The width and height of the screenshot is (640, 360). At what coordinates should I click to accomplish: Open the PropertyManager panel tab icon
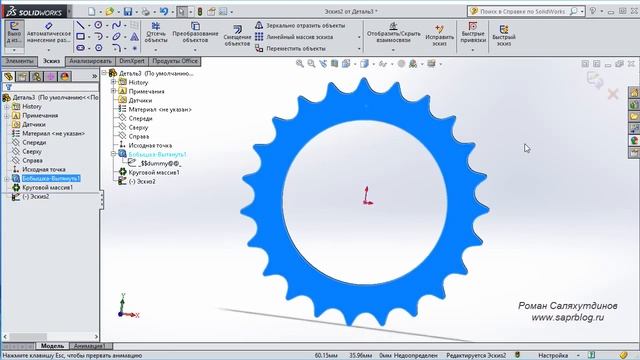pyautogui.click(x=22, y=76)
